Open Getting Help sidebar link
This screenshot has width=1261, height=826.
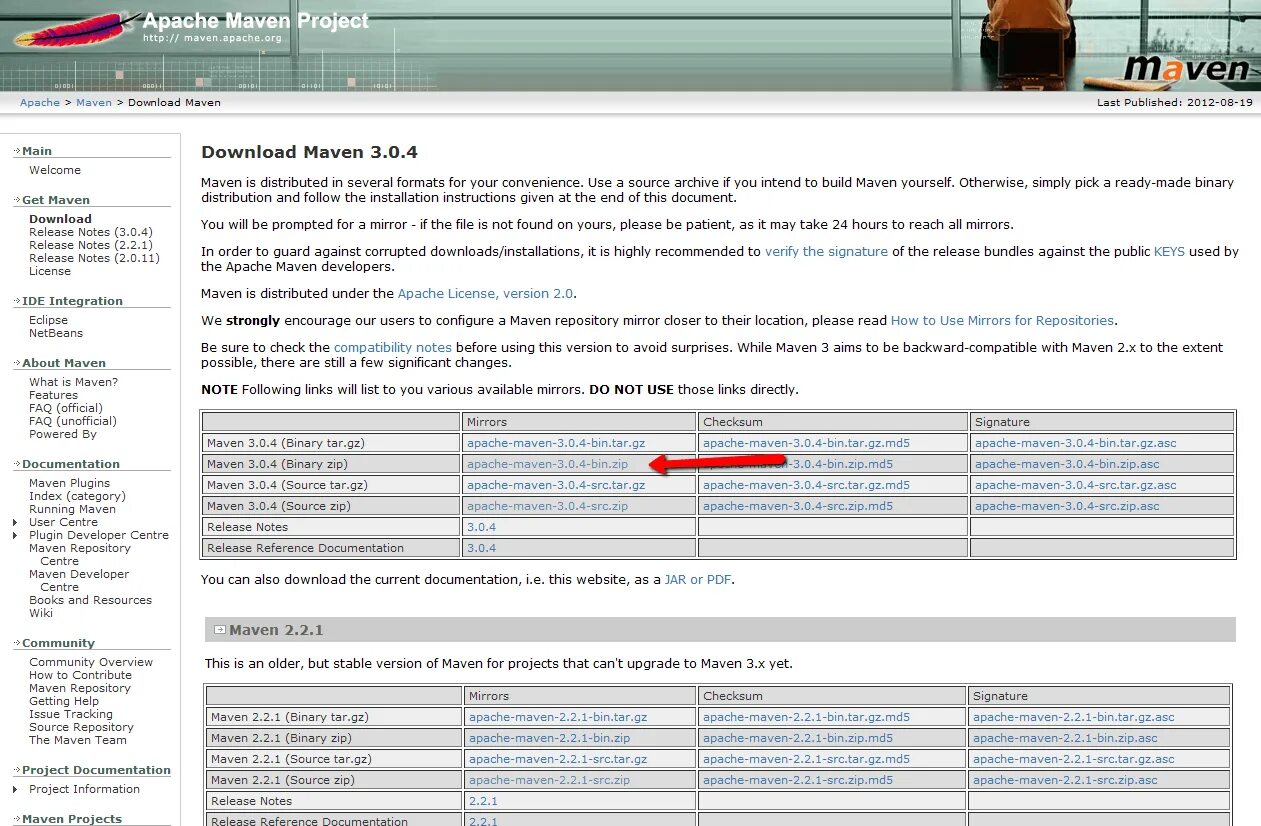pyautogui.click(x=64, y=701)
